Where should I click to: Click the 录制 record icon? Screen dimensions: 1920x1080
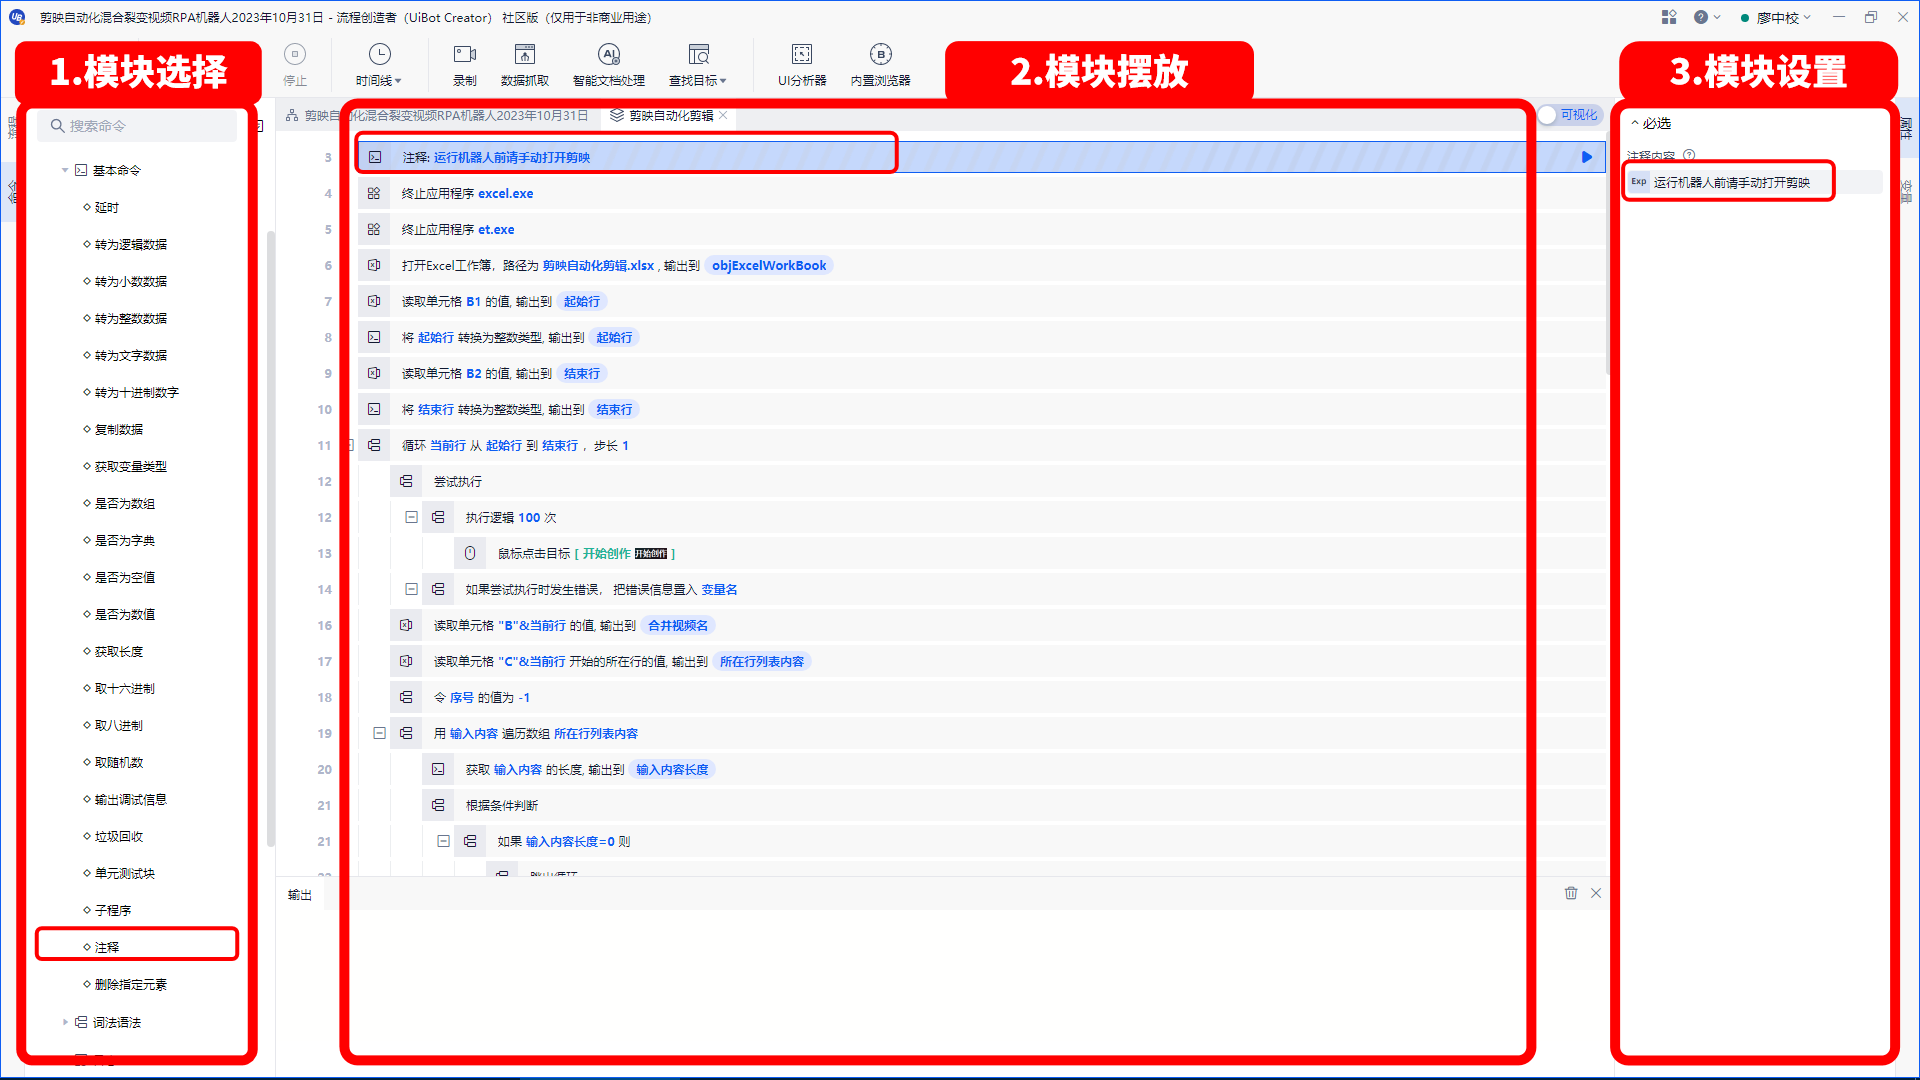tap(464, 64)
